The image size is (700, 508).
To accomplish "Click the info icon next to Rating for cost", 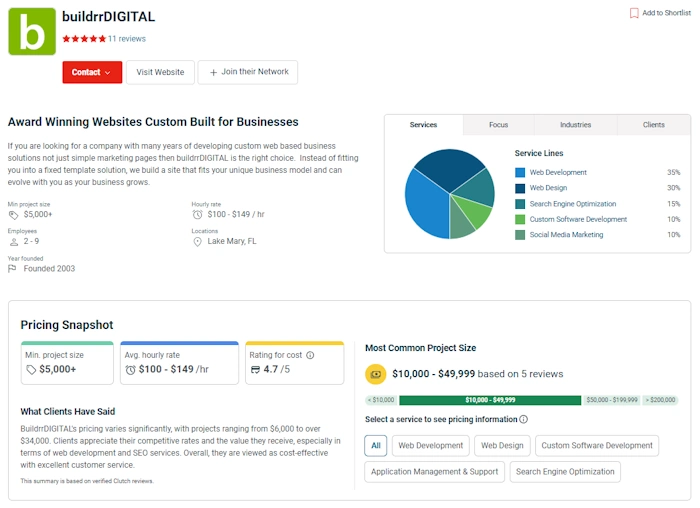I will 310,355.
